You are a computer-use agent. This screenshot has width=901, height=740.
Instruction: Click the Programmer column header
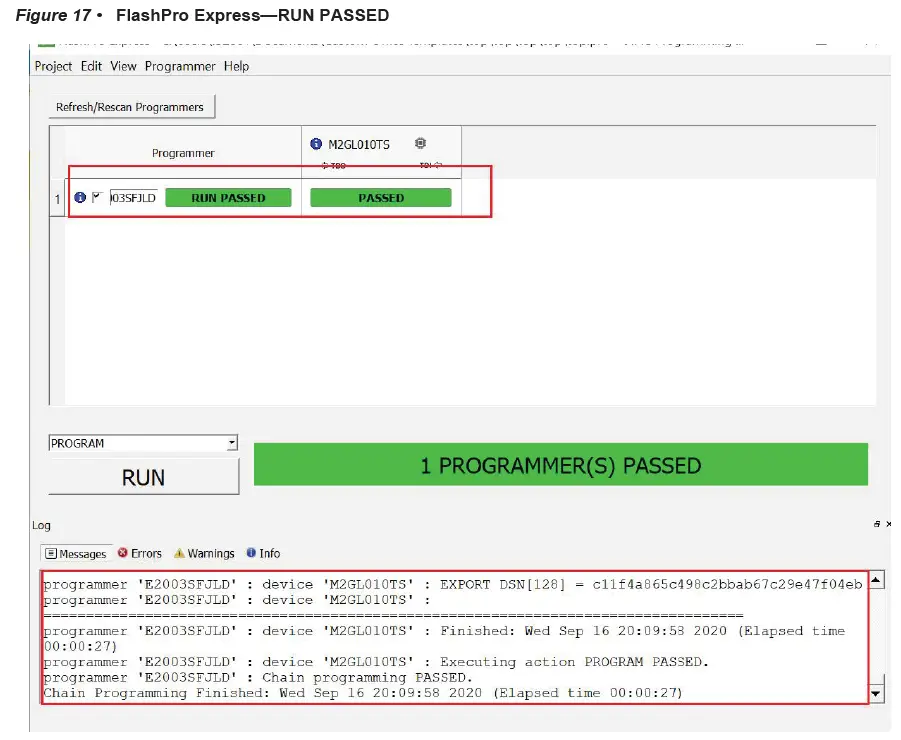183,153
